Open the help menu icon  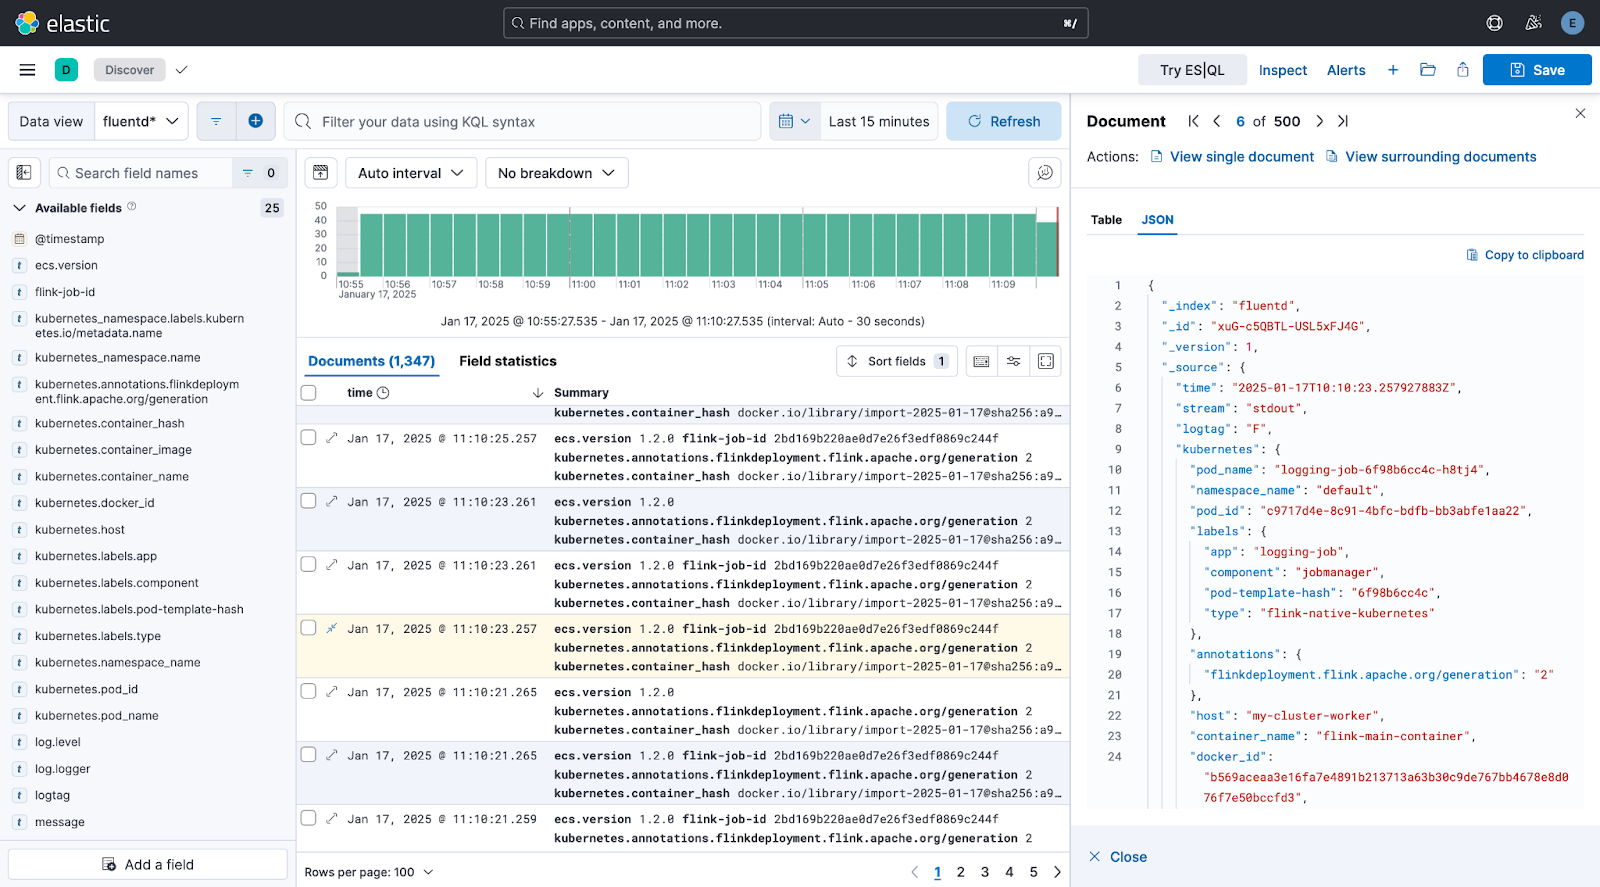[1494, 23]
